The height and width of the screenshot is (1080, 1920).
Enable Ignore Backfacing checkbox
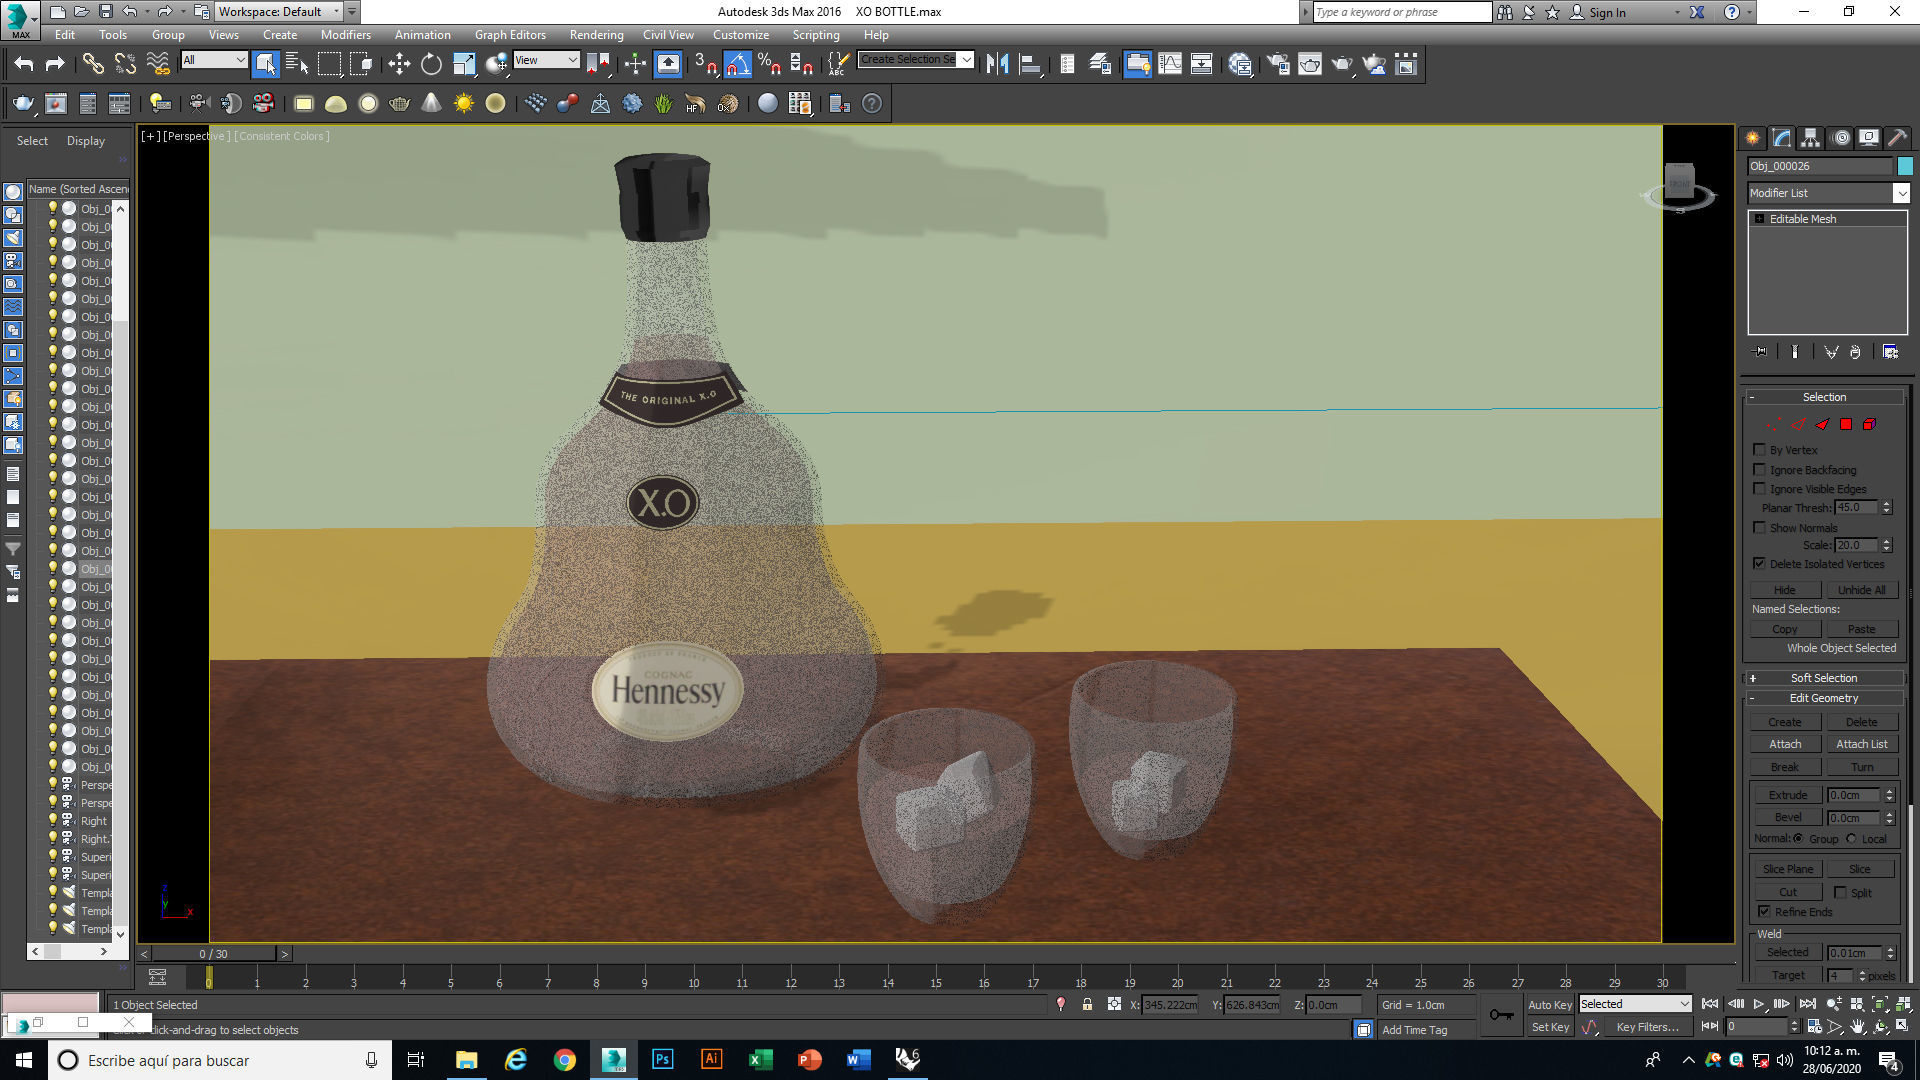[1760, 469]
